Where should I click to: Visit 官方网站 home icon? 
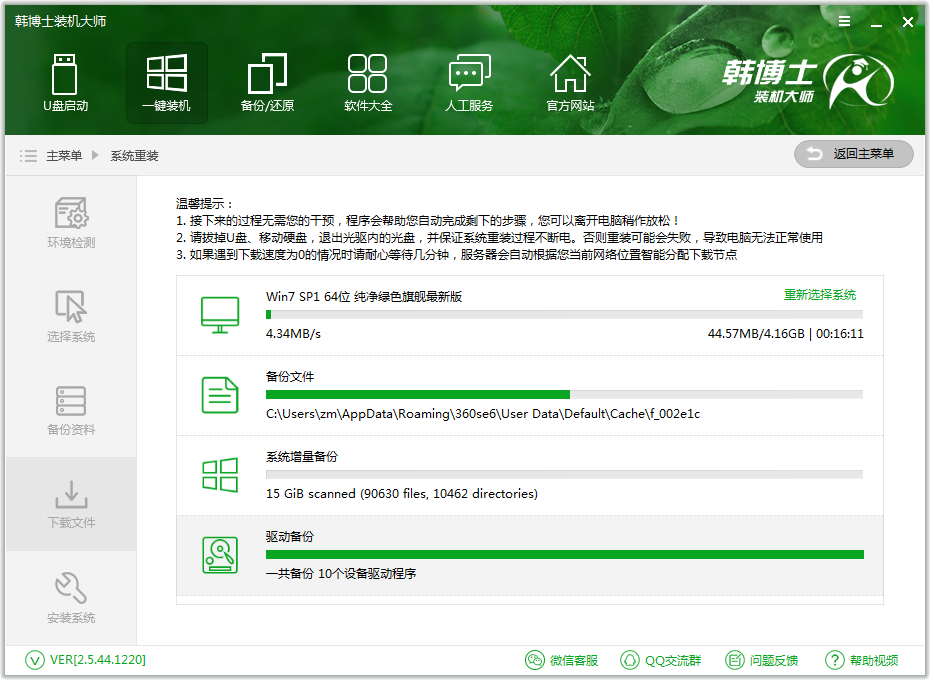[x=570, y=82]
